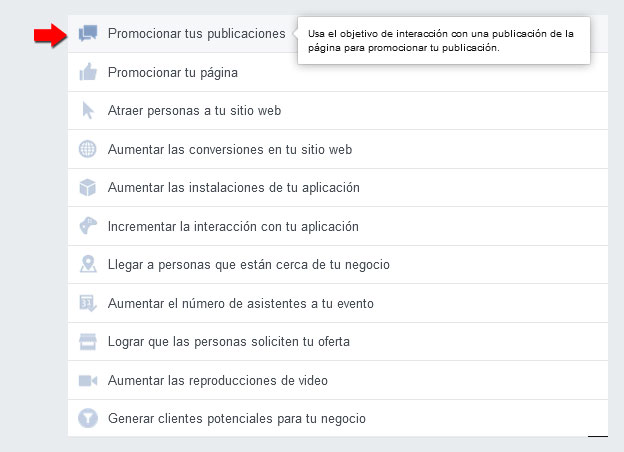The width and height of the screenshot is (624, 452).
Task: Click the thumbs-up icon for page promotion
Action: [x=88, y=72]
